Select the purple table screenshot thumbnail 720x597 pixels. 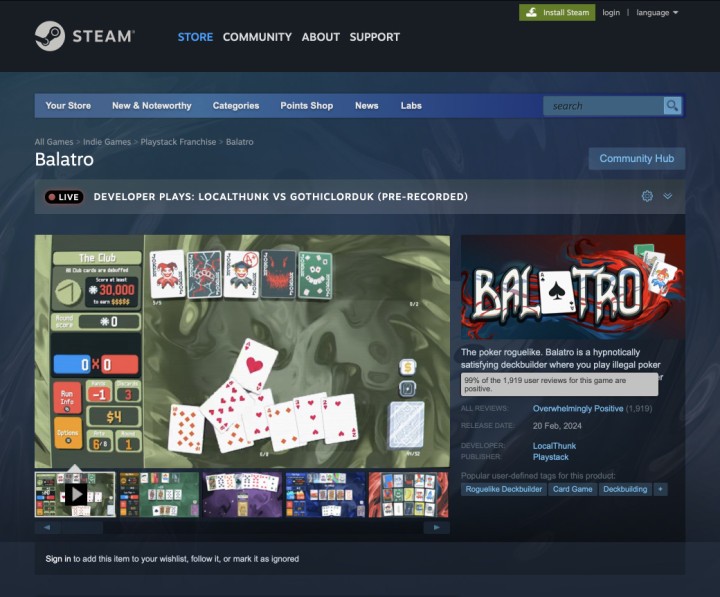pos(242,495)
